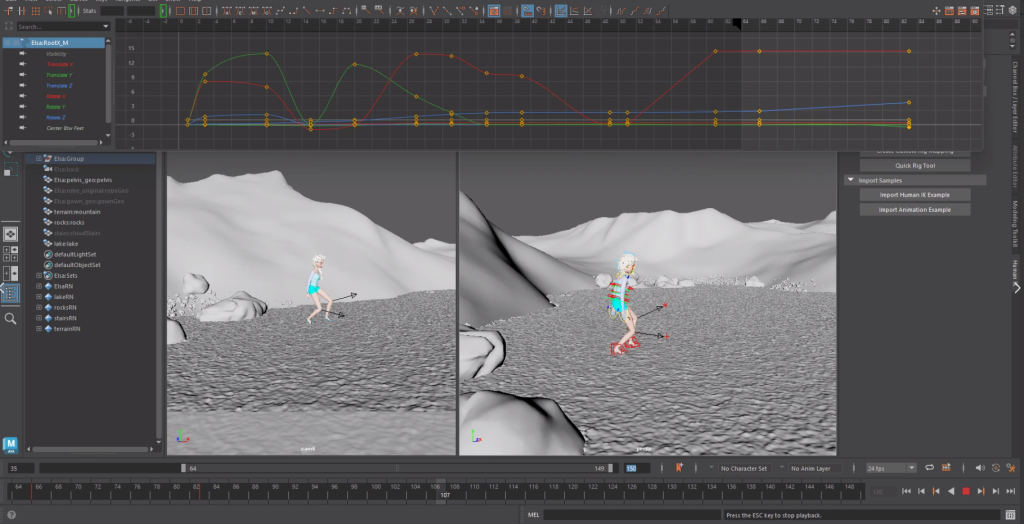The image size is (1024, 524).
Task: Open the 24 fps dropdown
Action: [891, 468]
